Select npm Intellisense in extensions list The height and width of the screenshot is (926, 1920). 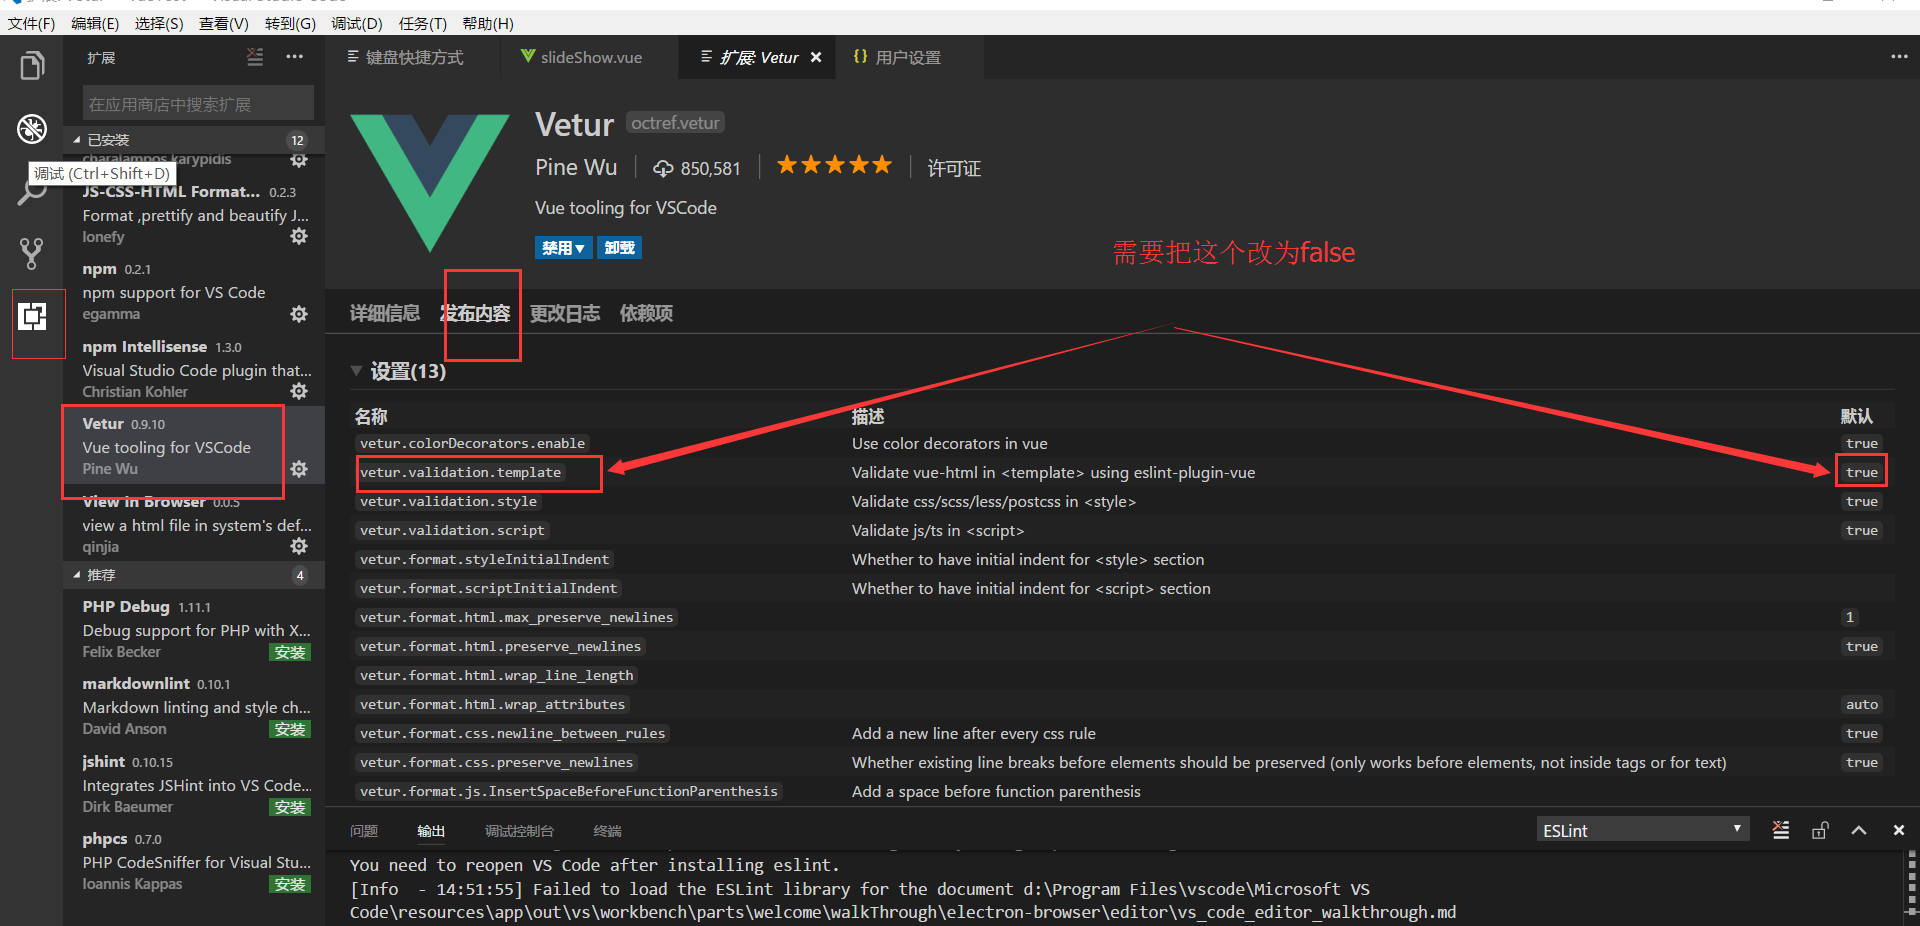pyautogui.click(x=194, y=369)
